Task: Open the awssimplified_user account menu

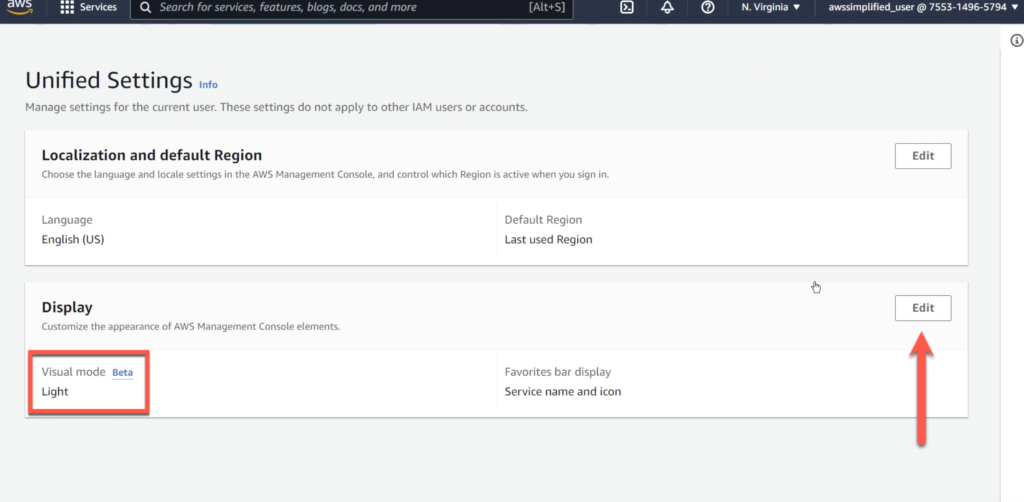Action: pos(916,7)
